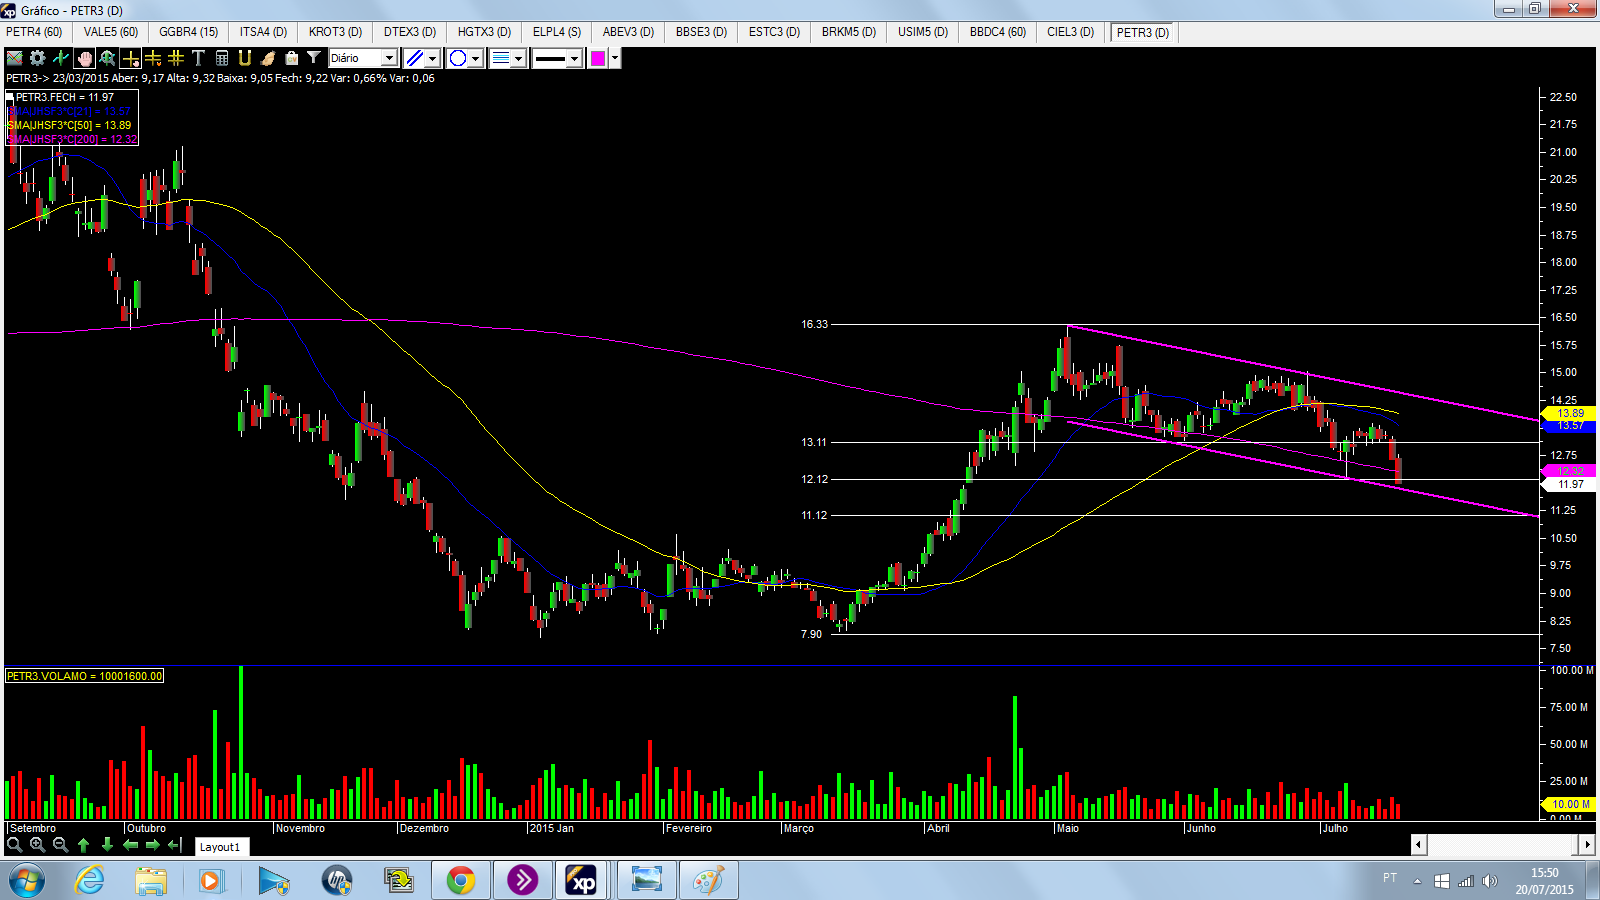Viewport: 1600px width, 900px height.
Task: Open the Windows Start button
Action: coord(27,881)
